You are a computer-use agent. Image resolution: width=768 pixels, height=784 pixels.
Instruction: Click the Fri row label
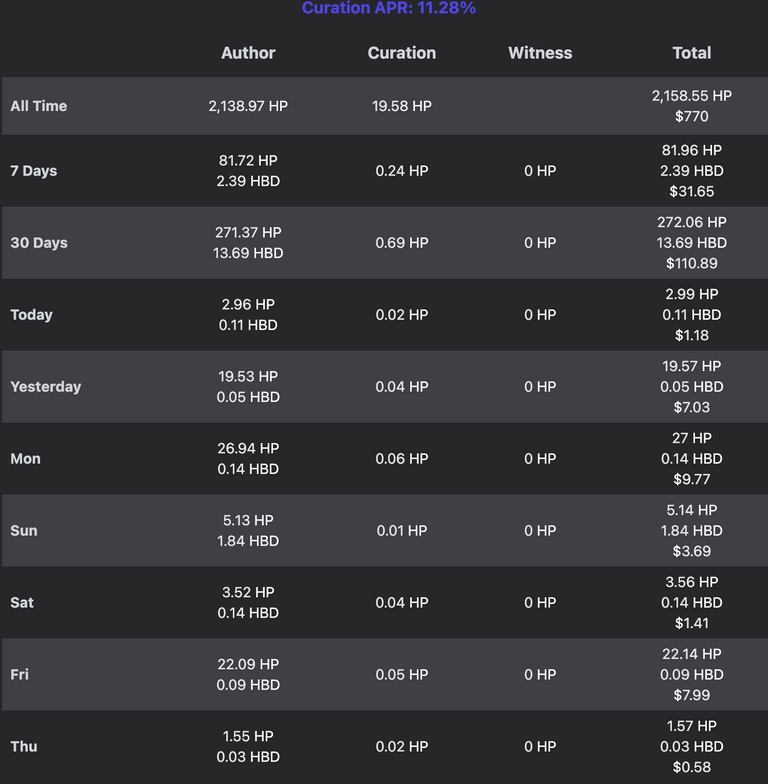click(x=20, y=675)
